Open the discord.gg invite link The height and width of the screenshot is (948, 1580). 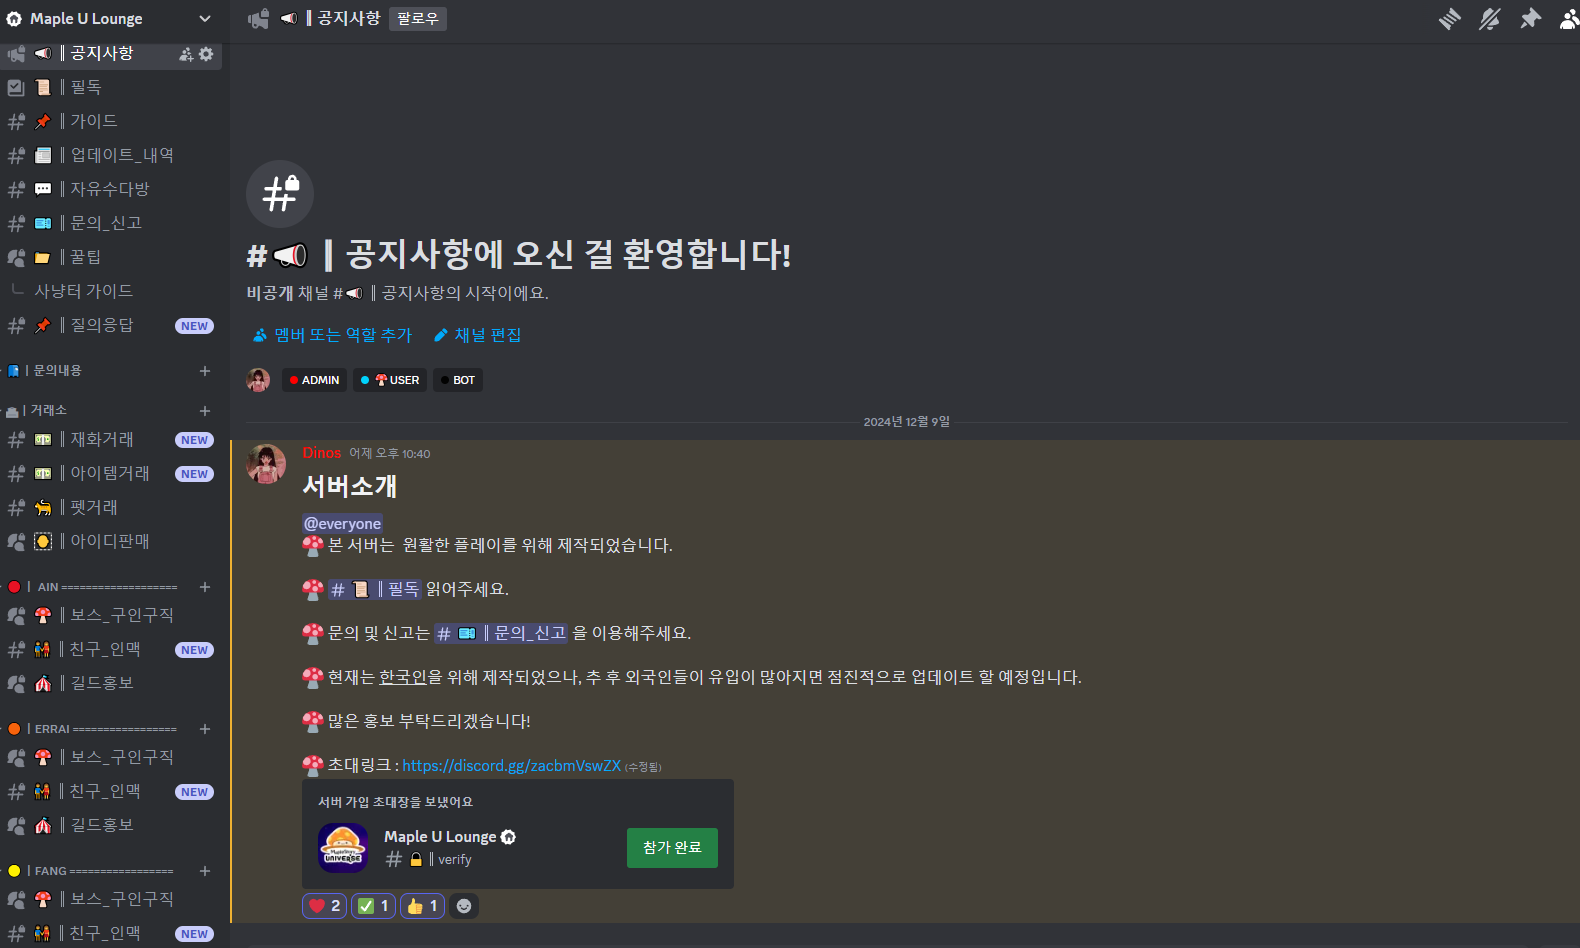coord(512,765)
